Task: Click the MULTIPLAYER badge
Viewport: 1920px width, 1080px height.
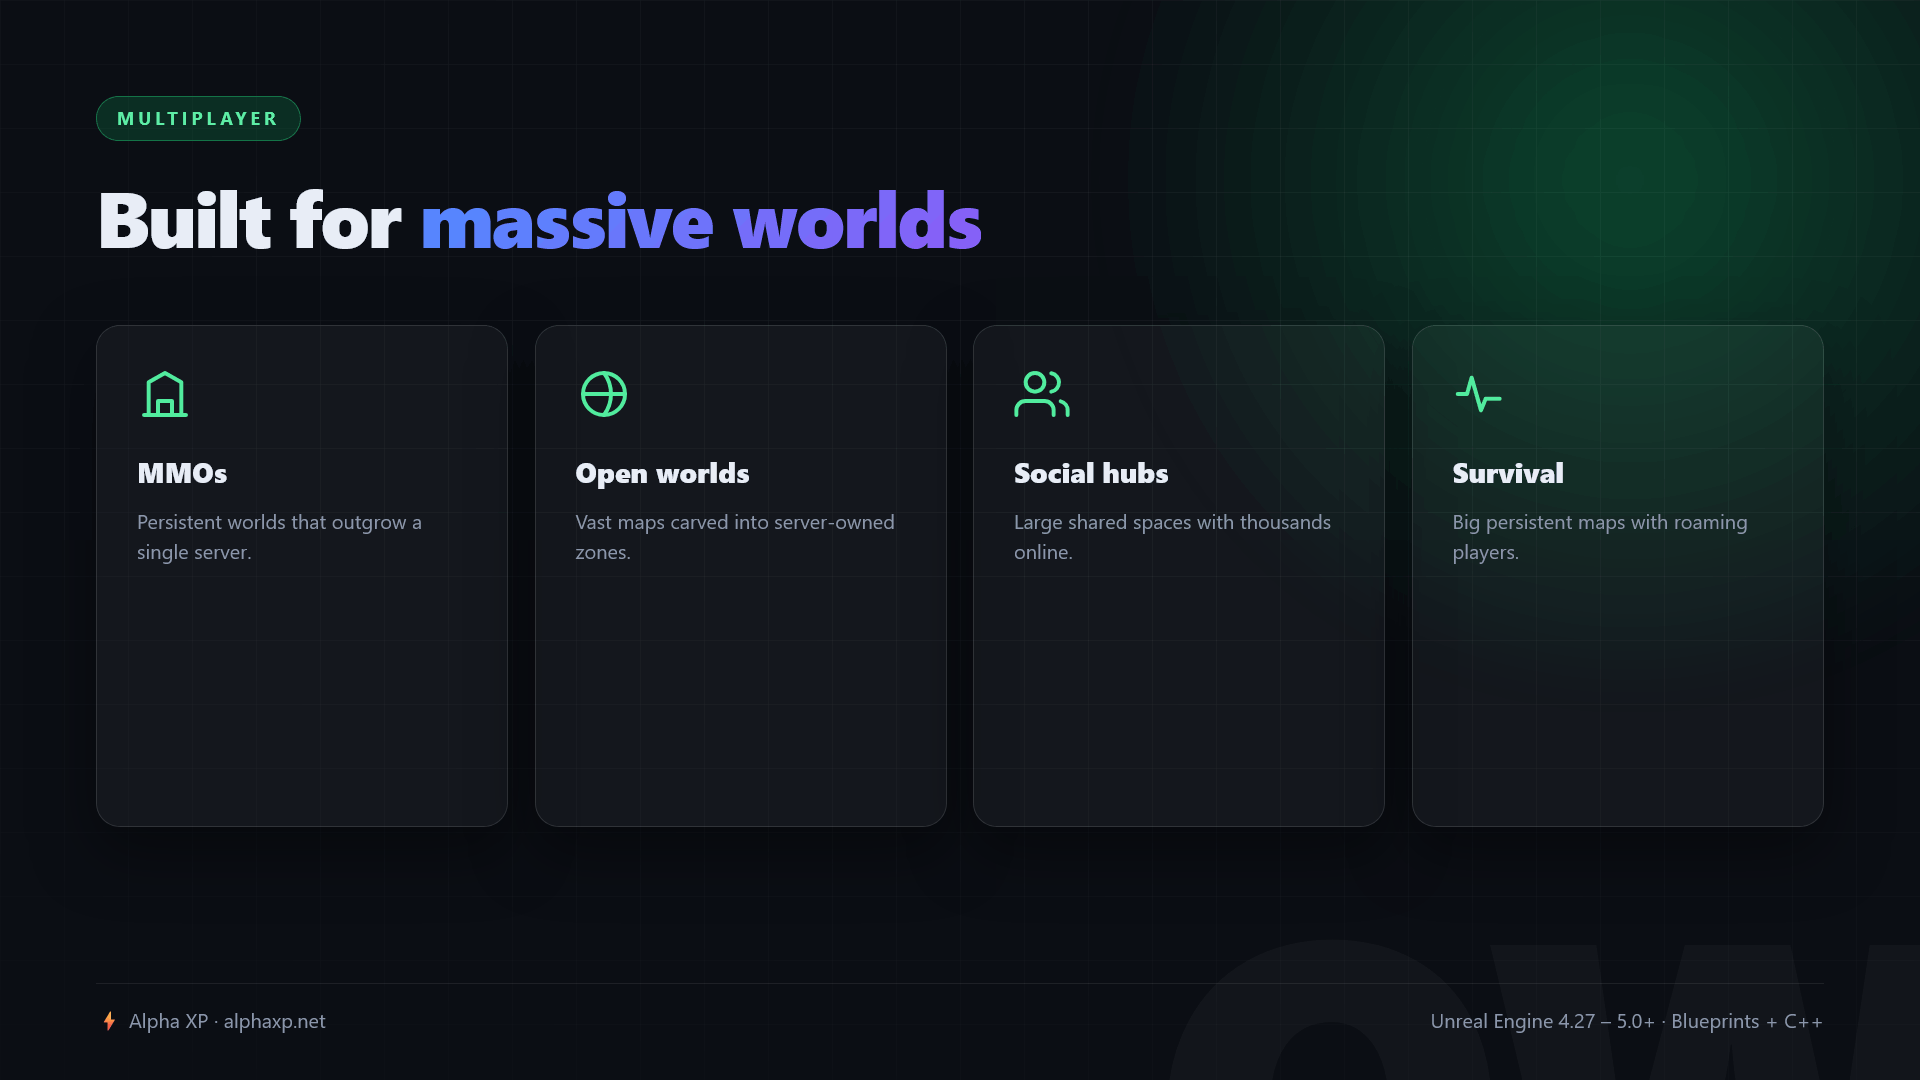Action: click(198, 119)
